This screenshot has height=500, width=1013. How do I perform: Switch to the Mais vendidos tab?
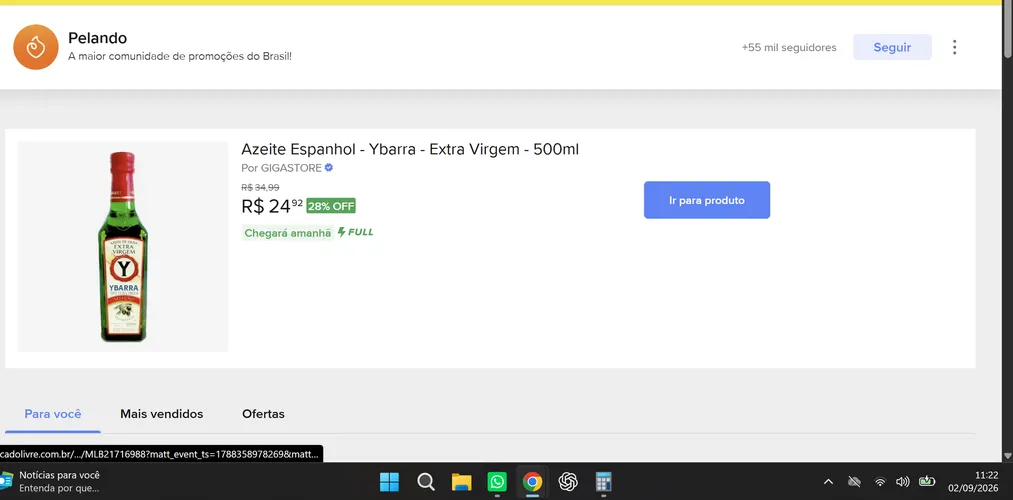click(x=162, y=414)
